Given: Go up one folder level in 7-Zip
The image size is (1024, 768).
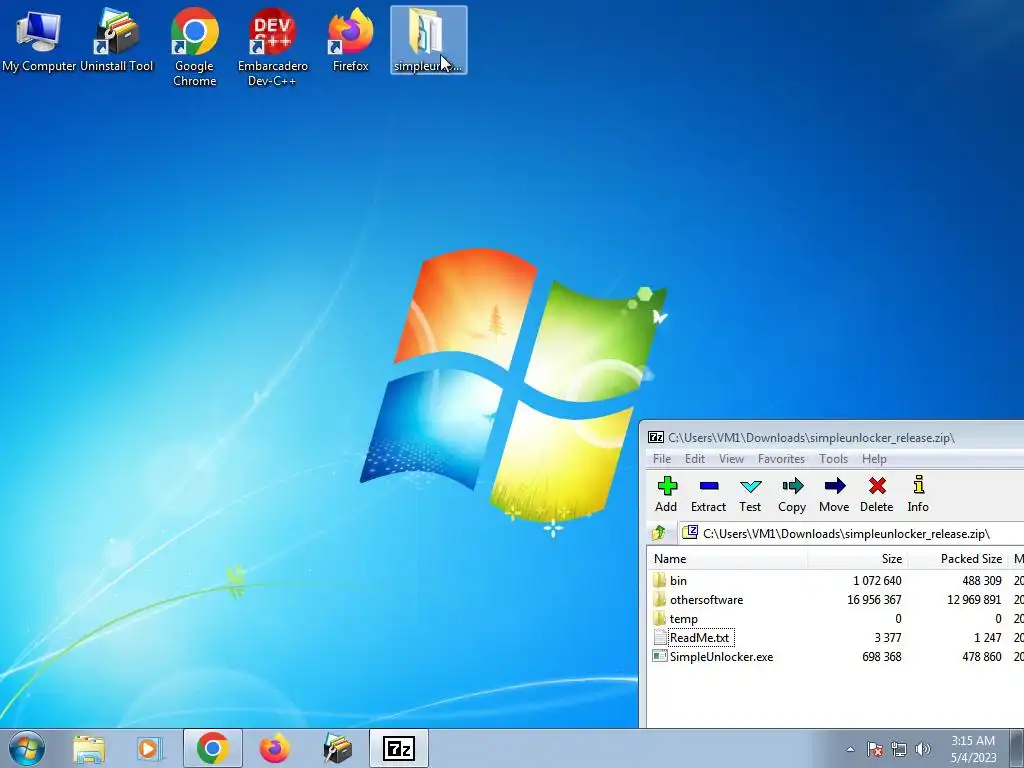Looking at the screenshot, I should [x=659, y=534].
